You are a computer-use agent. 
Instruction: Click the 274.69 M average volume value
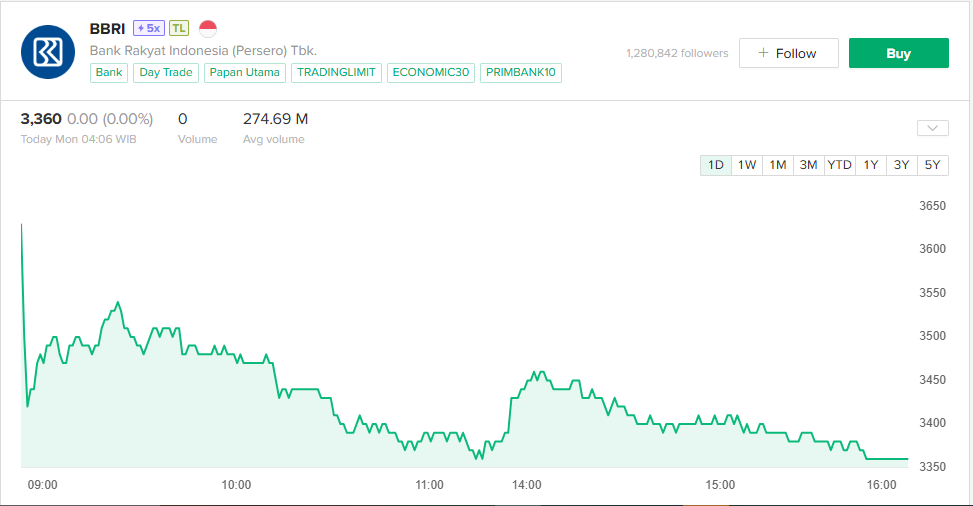click(x=276, y=119)
